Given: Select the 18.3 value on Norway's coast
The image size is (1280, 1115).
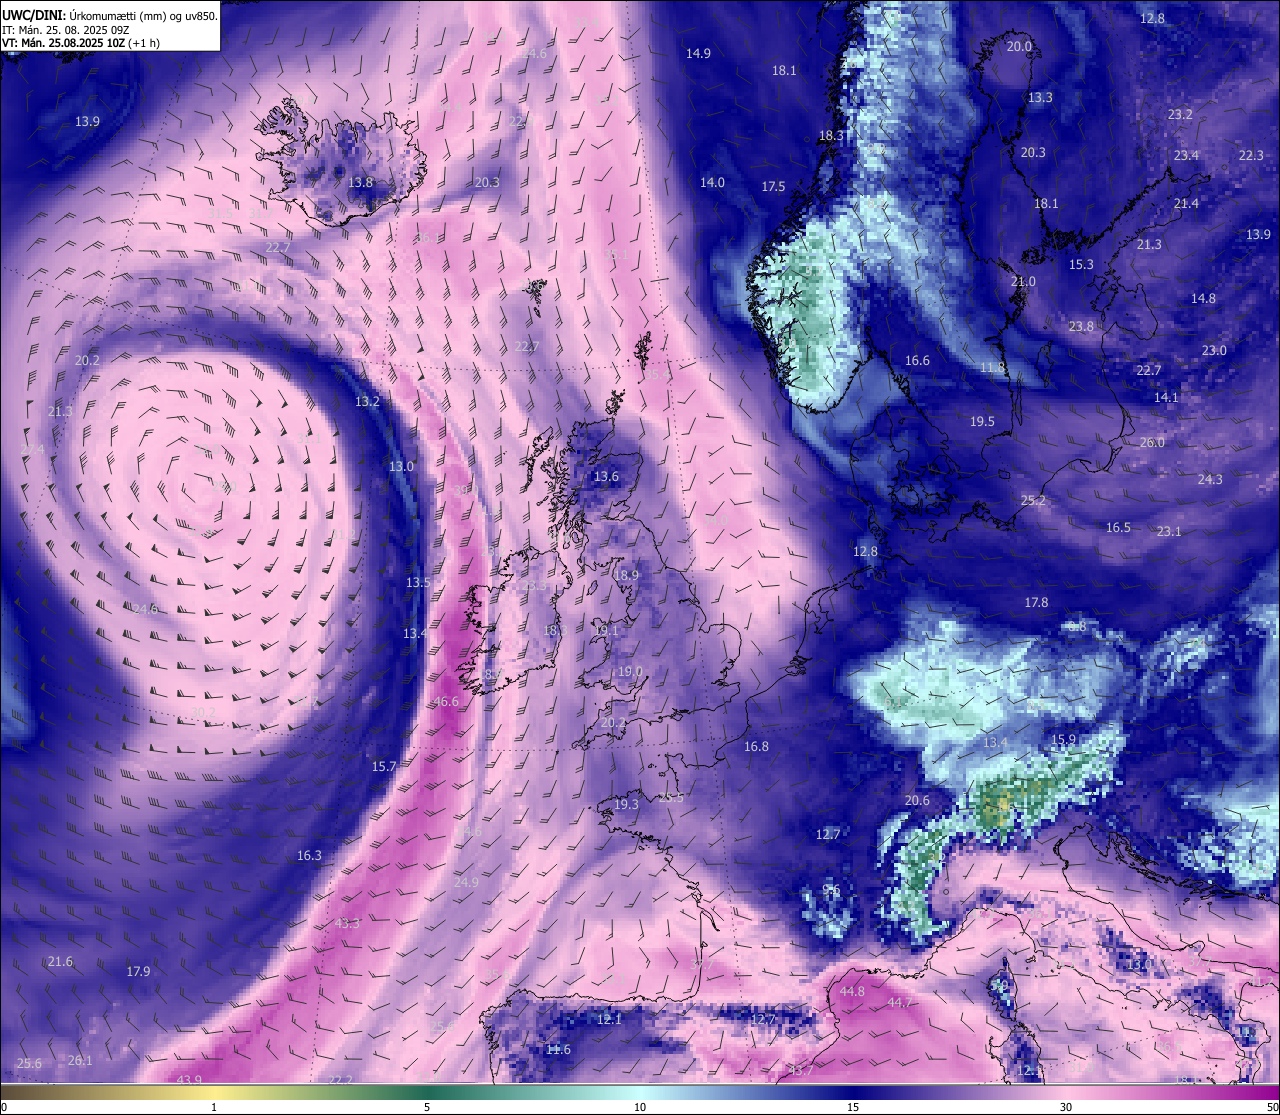Looking at the screenshot, I should click(832, 136).
